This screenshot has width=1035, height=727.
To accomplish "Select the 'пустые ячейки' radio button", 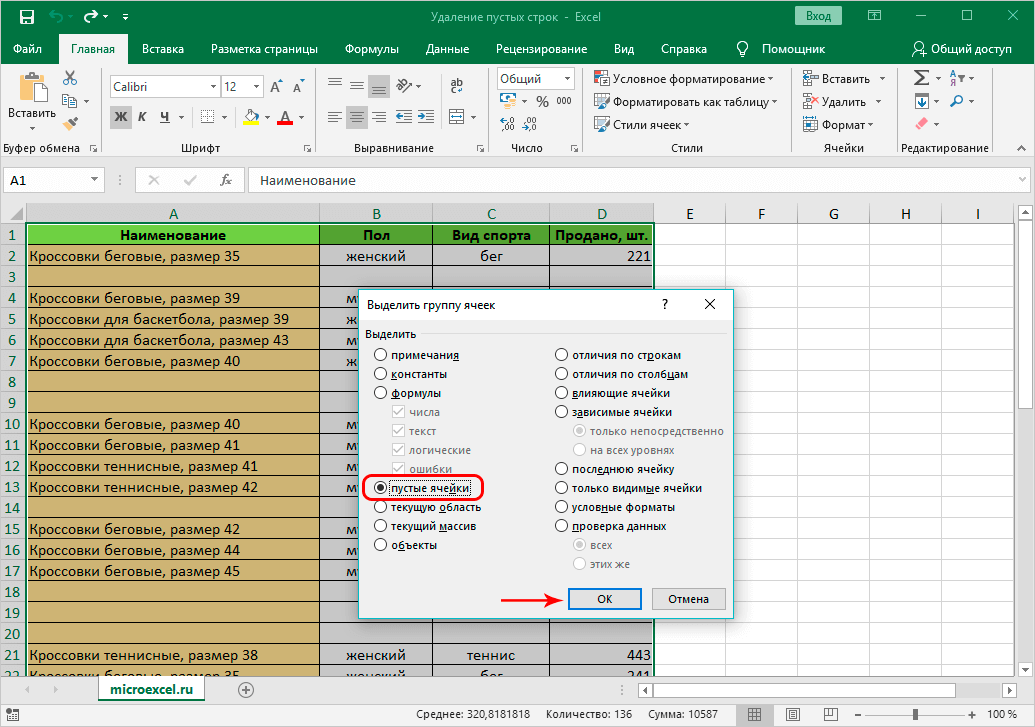I will tap(380, 488).
